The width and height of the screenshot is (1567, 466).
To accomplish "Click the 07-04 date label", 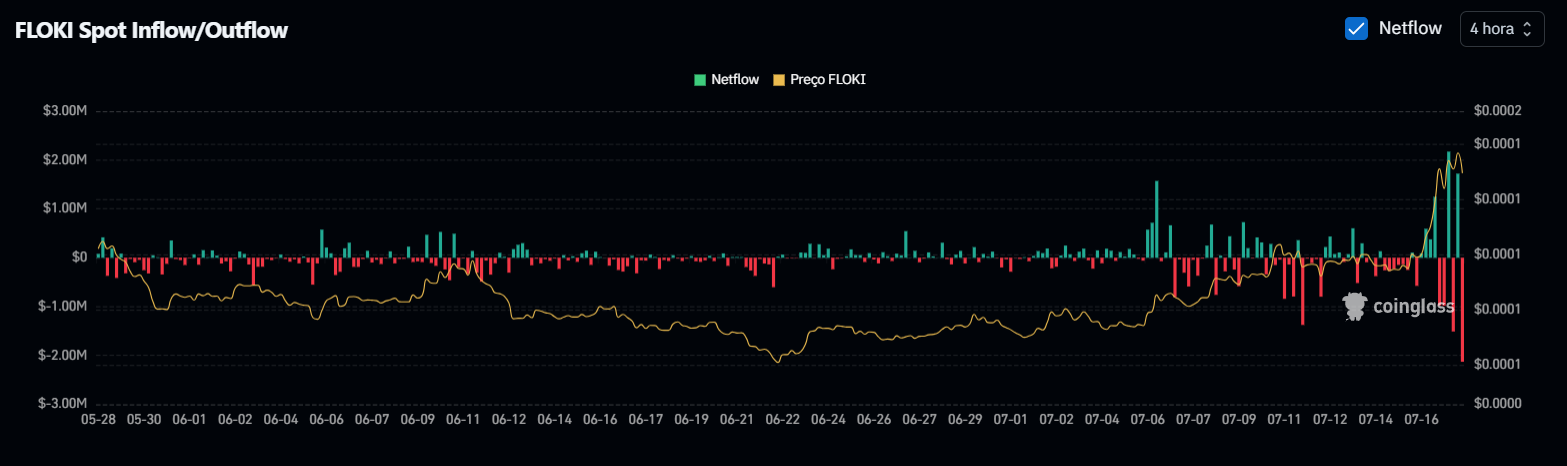I will tap(1102, 420).
